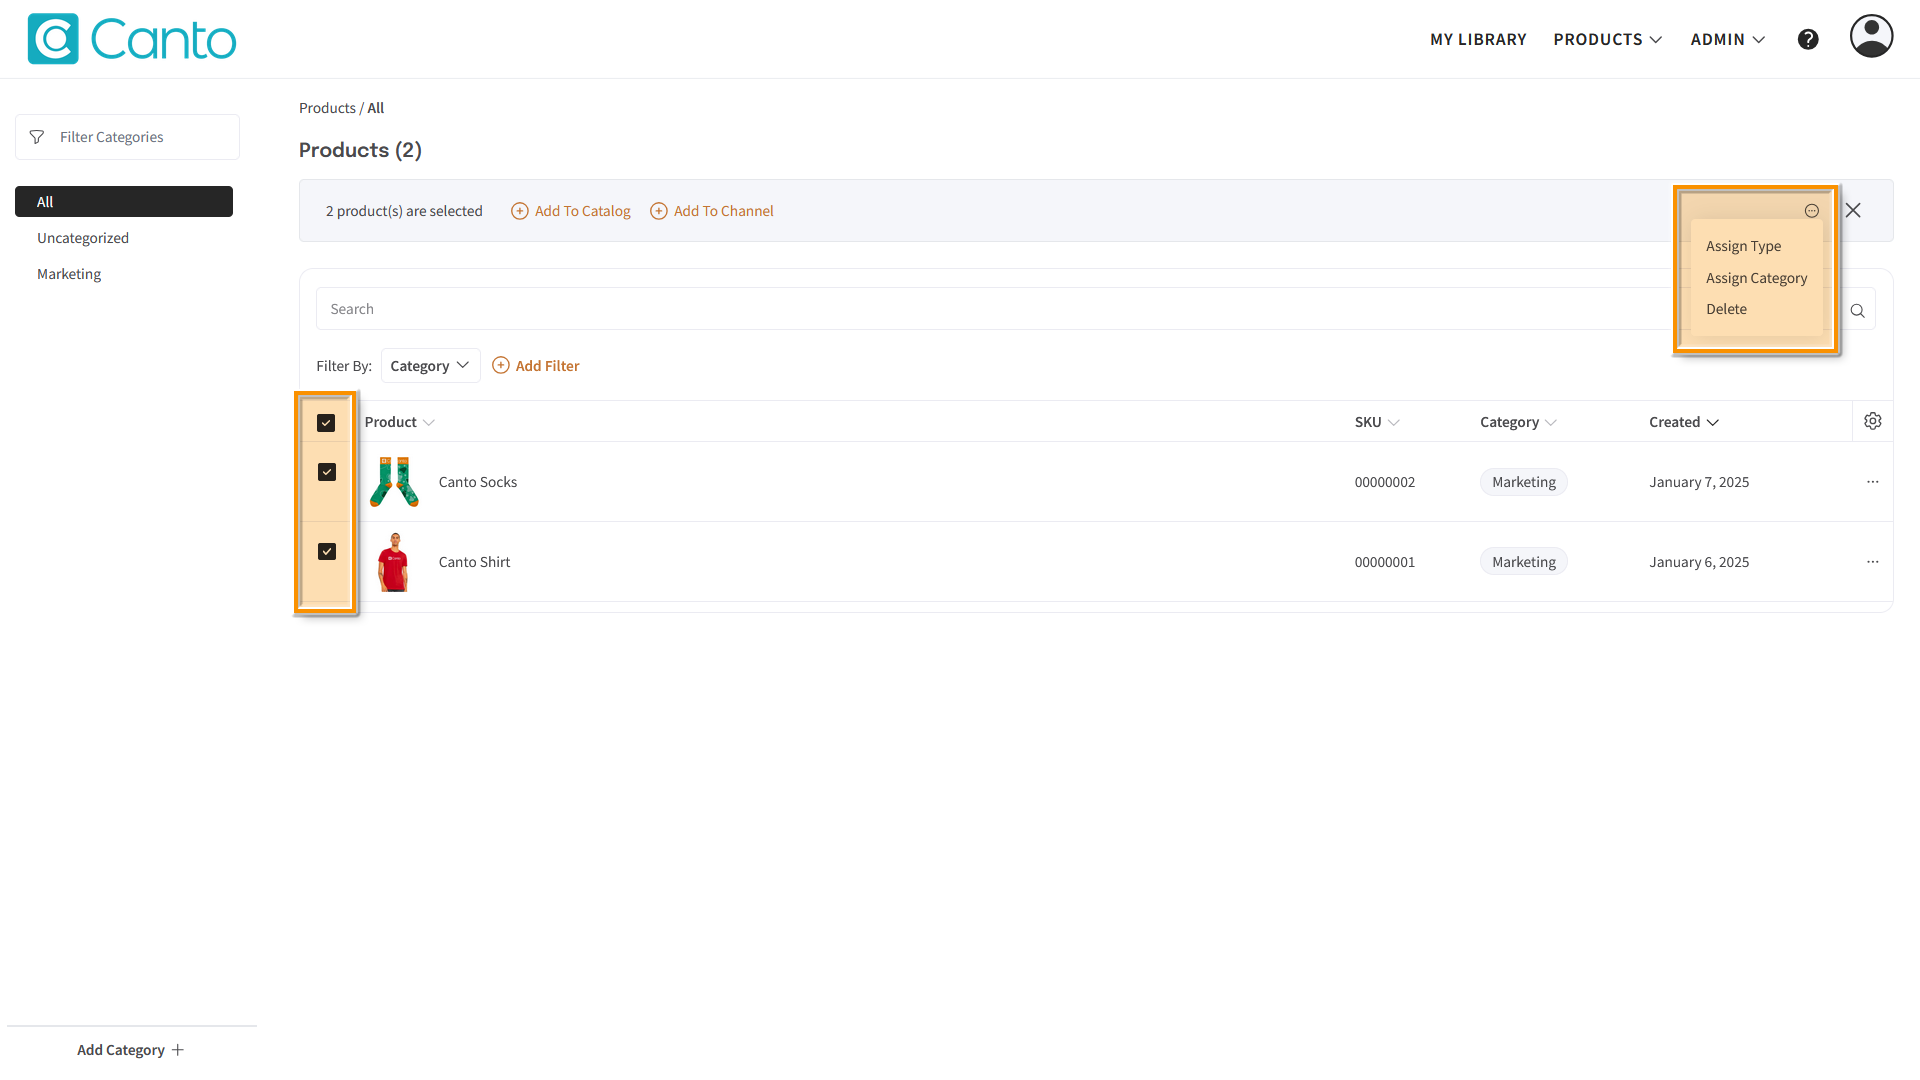Click the Canto Socks thumbnail
The width and height of the screenshot is (1920, 1080).
394,481
